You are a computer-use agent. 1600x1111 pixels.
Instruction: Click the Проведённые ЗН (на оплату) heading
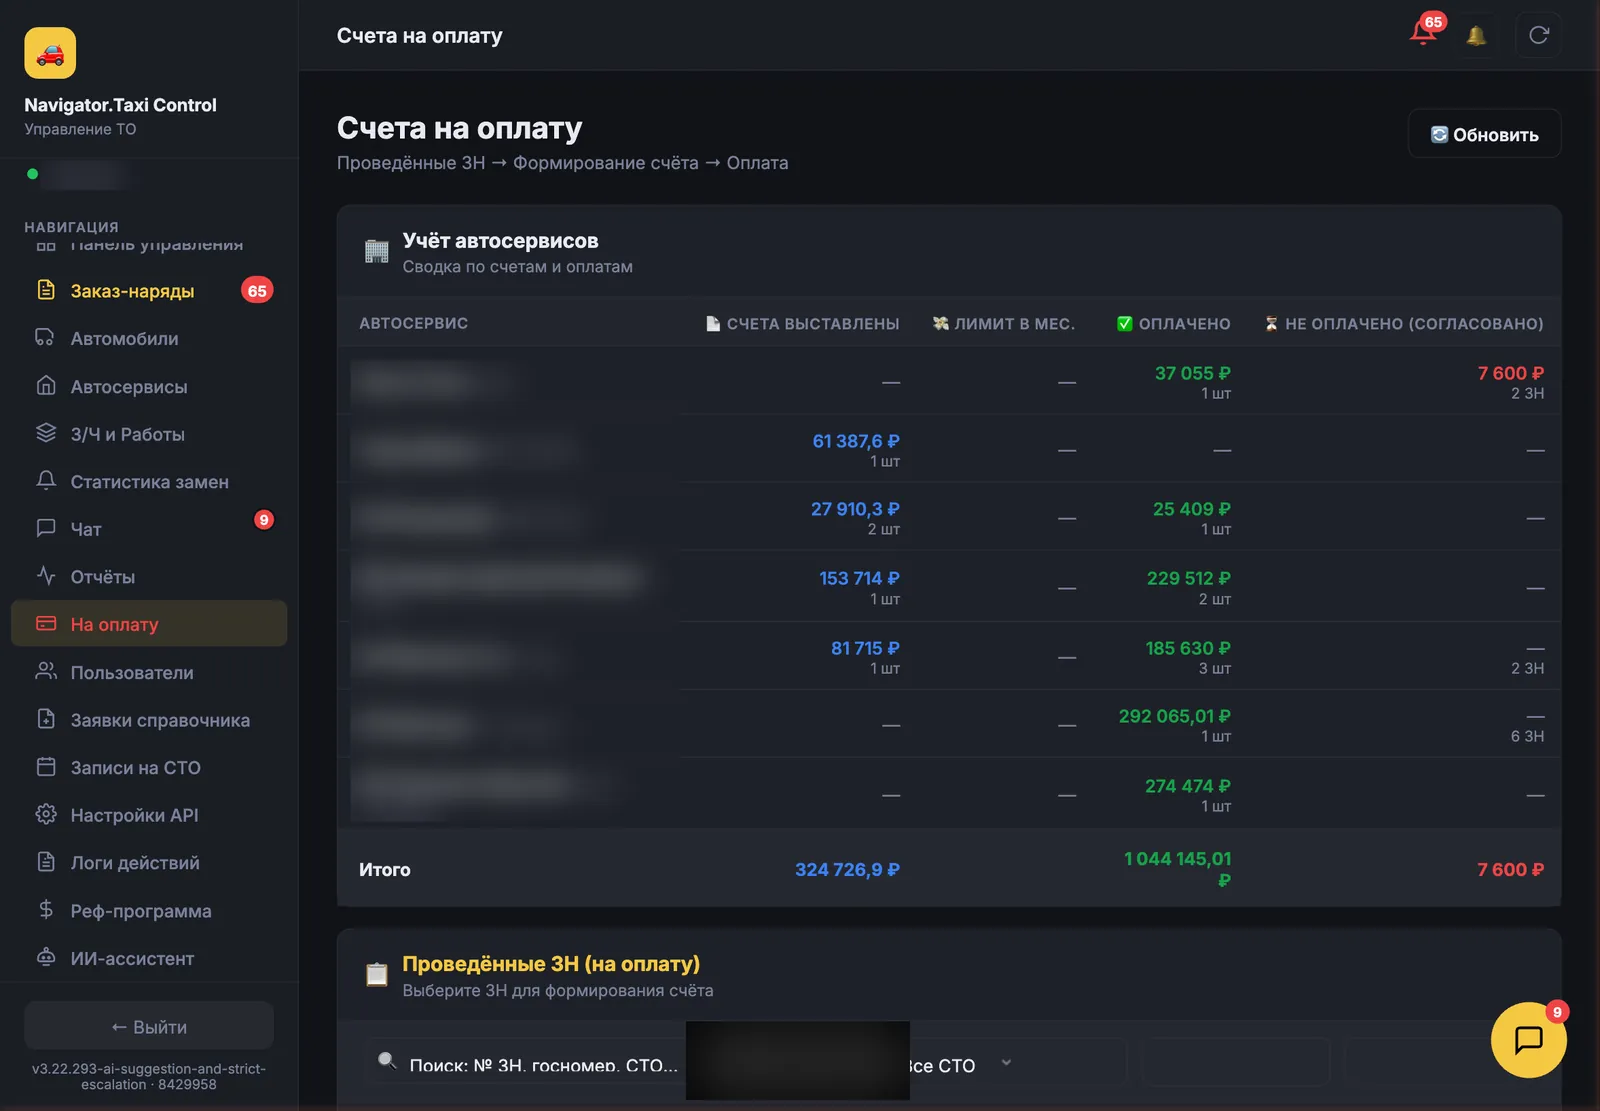(551, 964)
